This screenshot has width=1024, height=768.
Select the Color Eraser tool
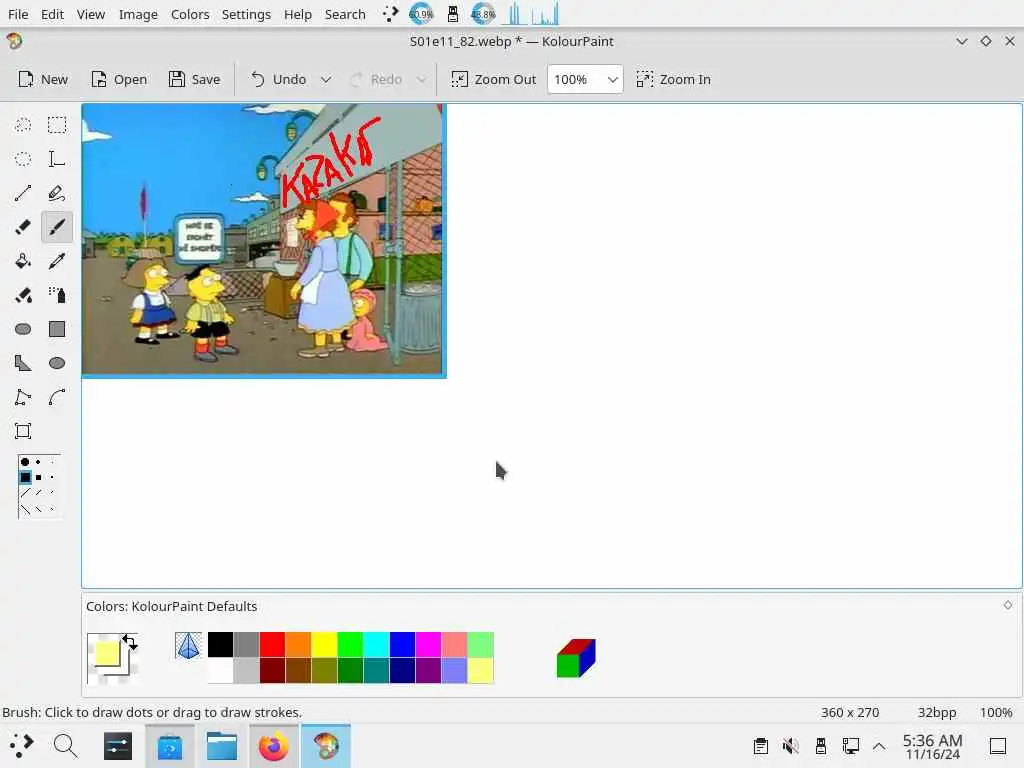point(23,295)
